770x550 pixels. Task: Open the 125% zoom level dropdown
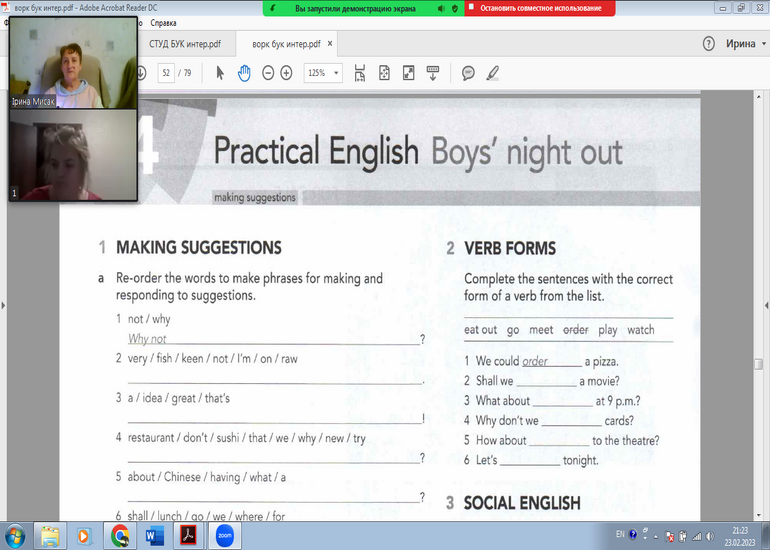click(323, 73)
